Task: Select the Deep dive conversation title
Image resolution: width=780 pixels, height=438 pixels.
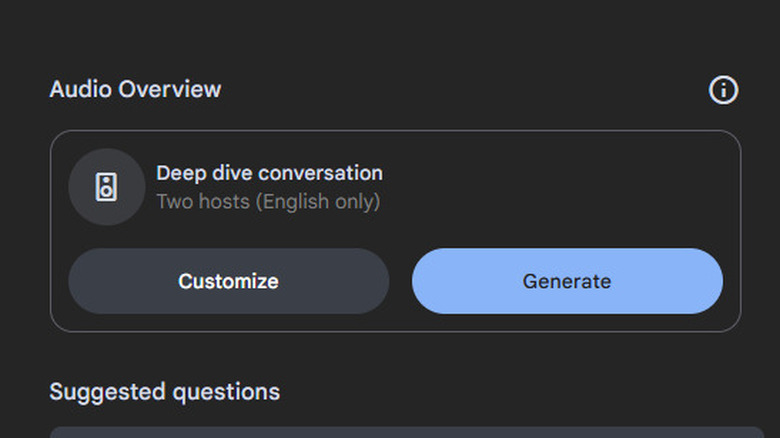Action: [x=269, y=173]
